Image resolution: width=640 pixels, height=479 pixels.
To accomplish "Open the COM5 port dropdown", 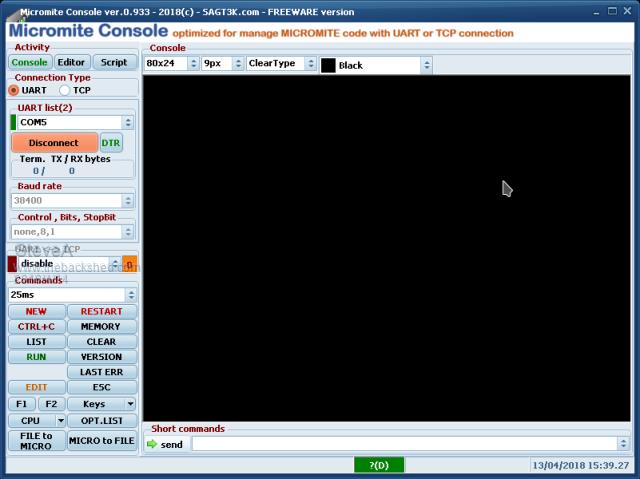I will (128, 122).
